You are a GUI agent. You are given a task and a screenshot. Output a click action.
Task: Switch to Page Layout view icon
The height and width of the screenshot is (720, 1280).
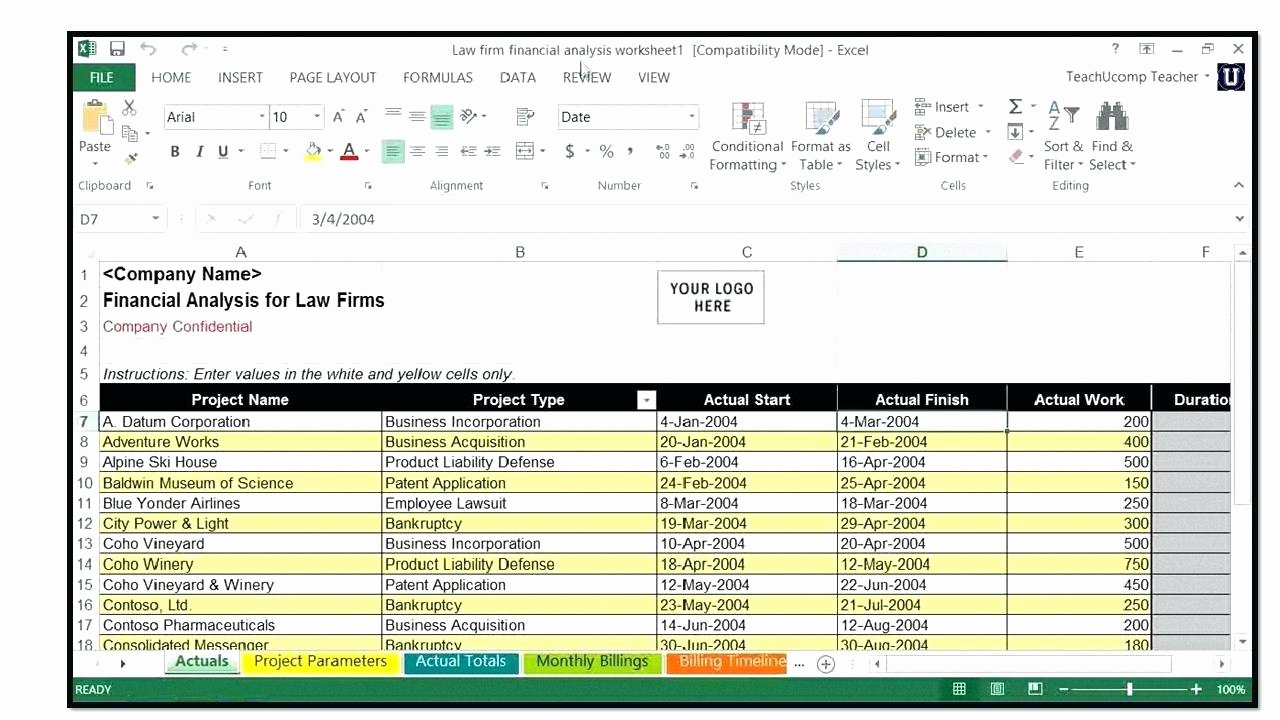point(997,689)
